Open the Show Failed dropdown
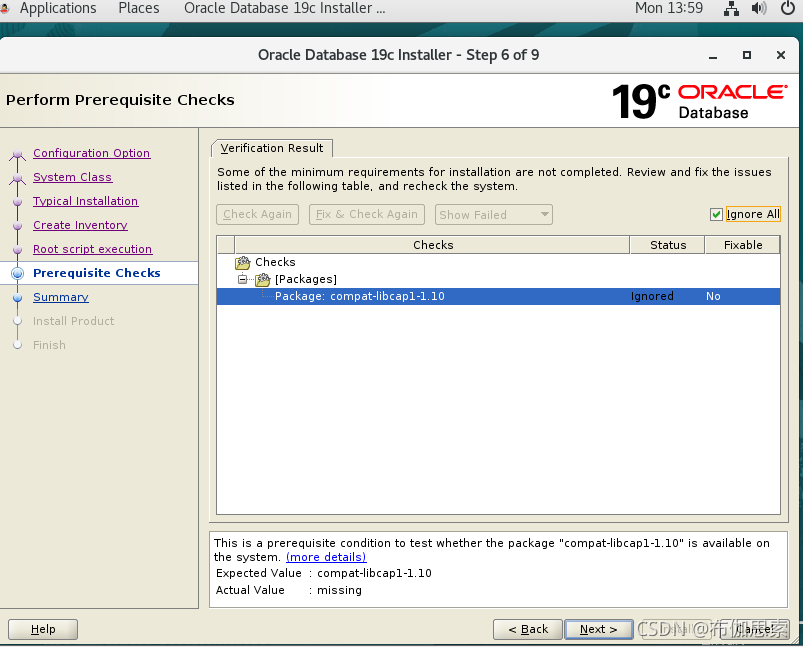Screen dimensions: 803x647 coord(494,215)
